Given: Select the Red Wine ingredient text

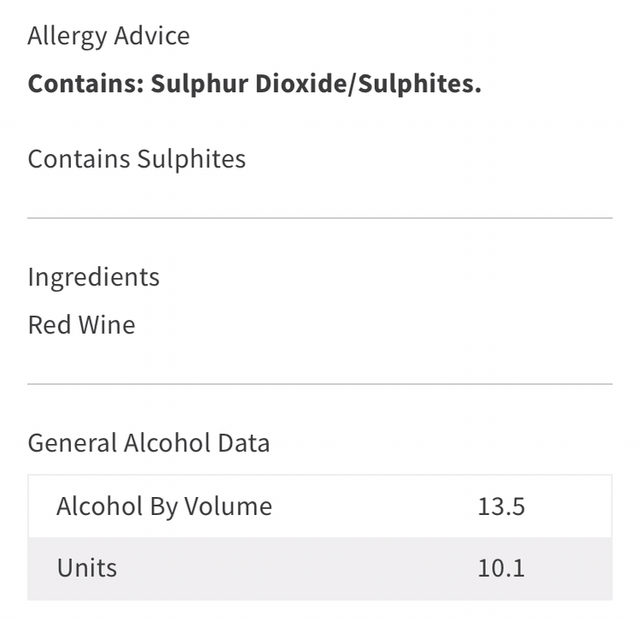Looking at the screenshot, I should click(x=81, y=325).
